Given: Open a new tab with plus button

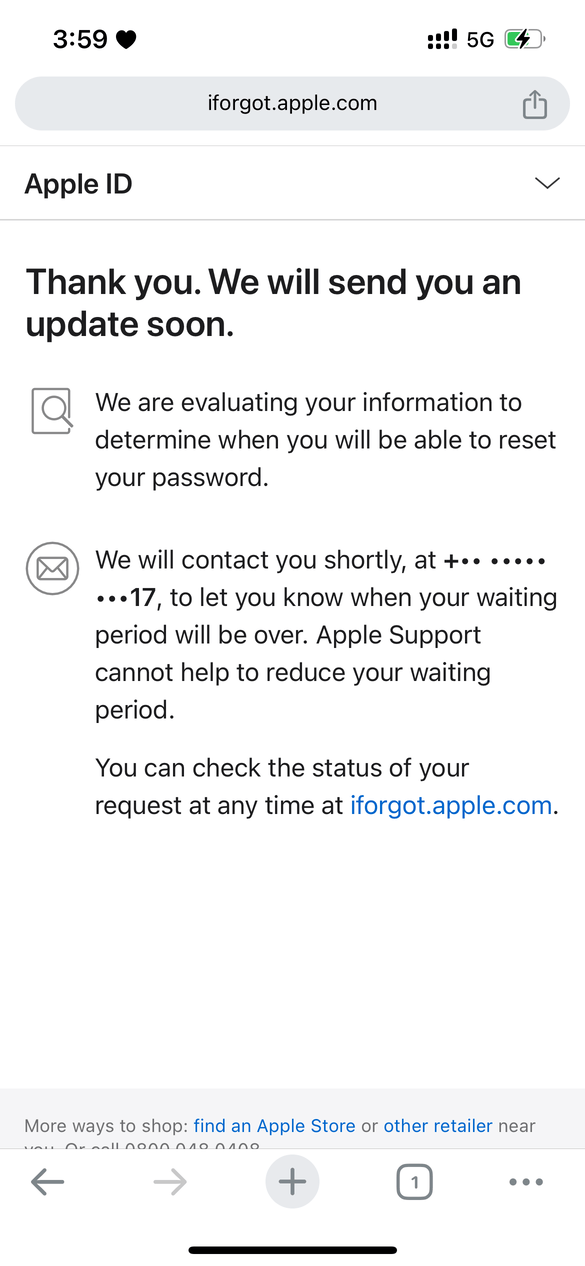Looking at the screenshot, I should [x=292, y=1183].
